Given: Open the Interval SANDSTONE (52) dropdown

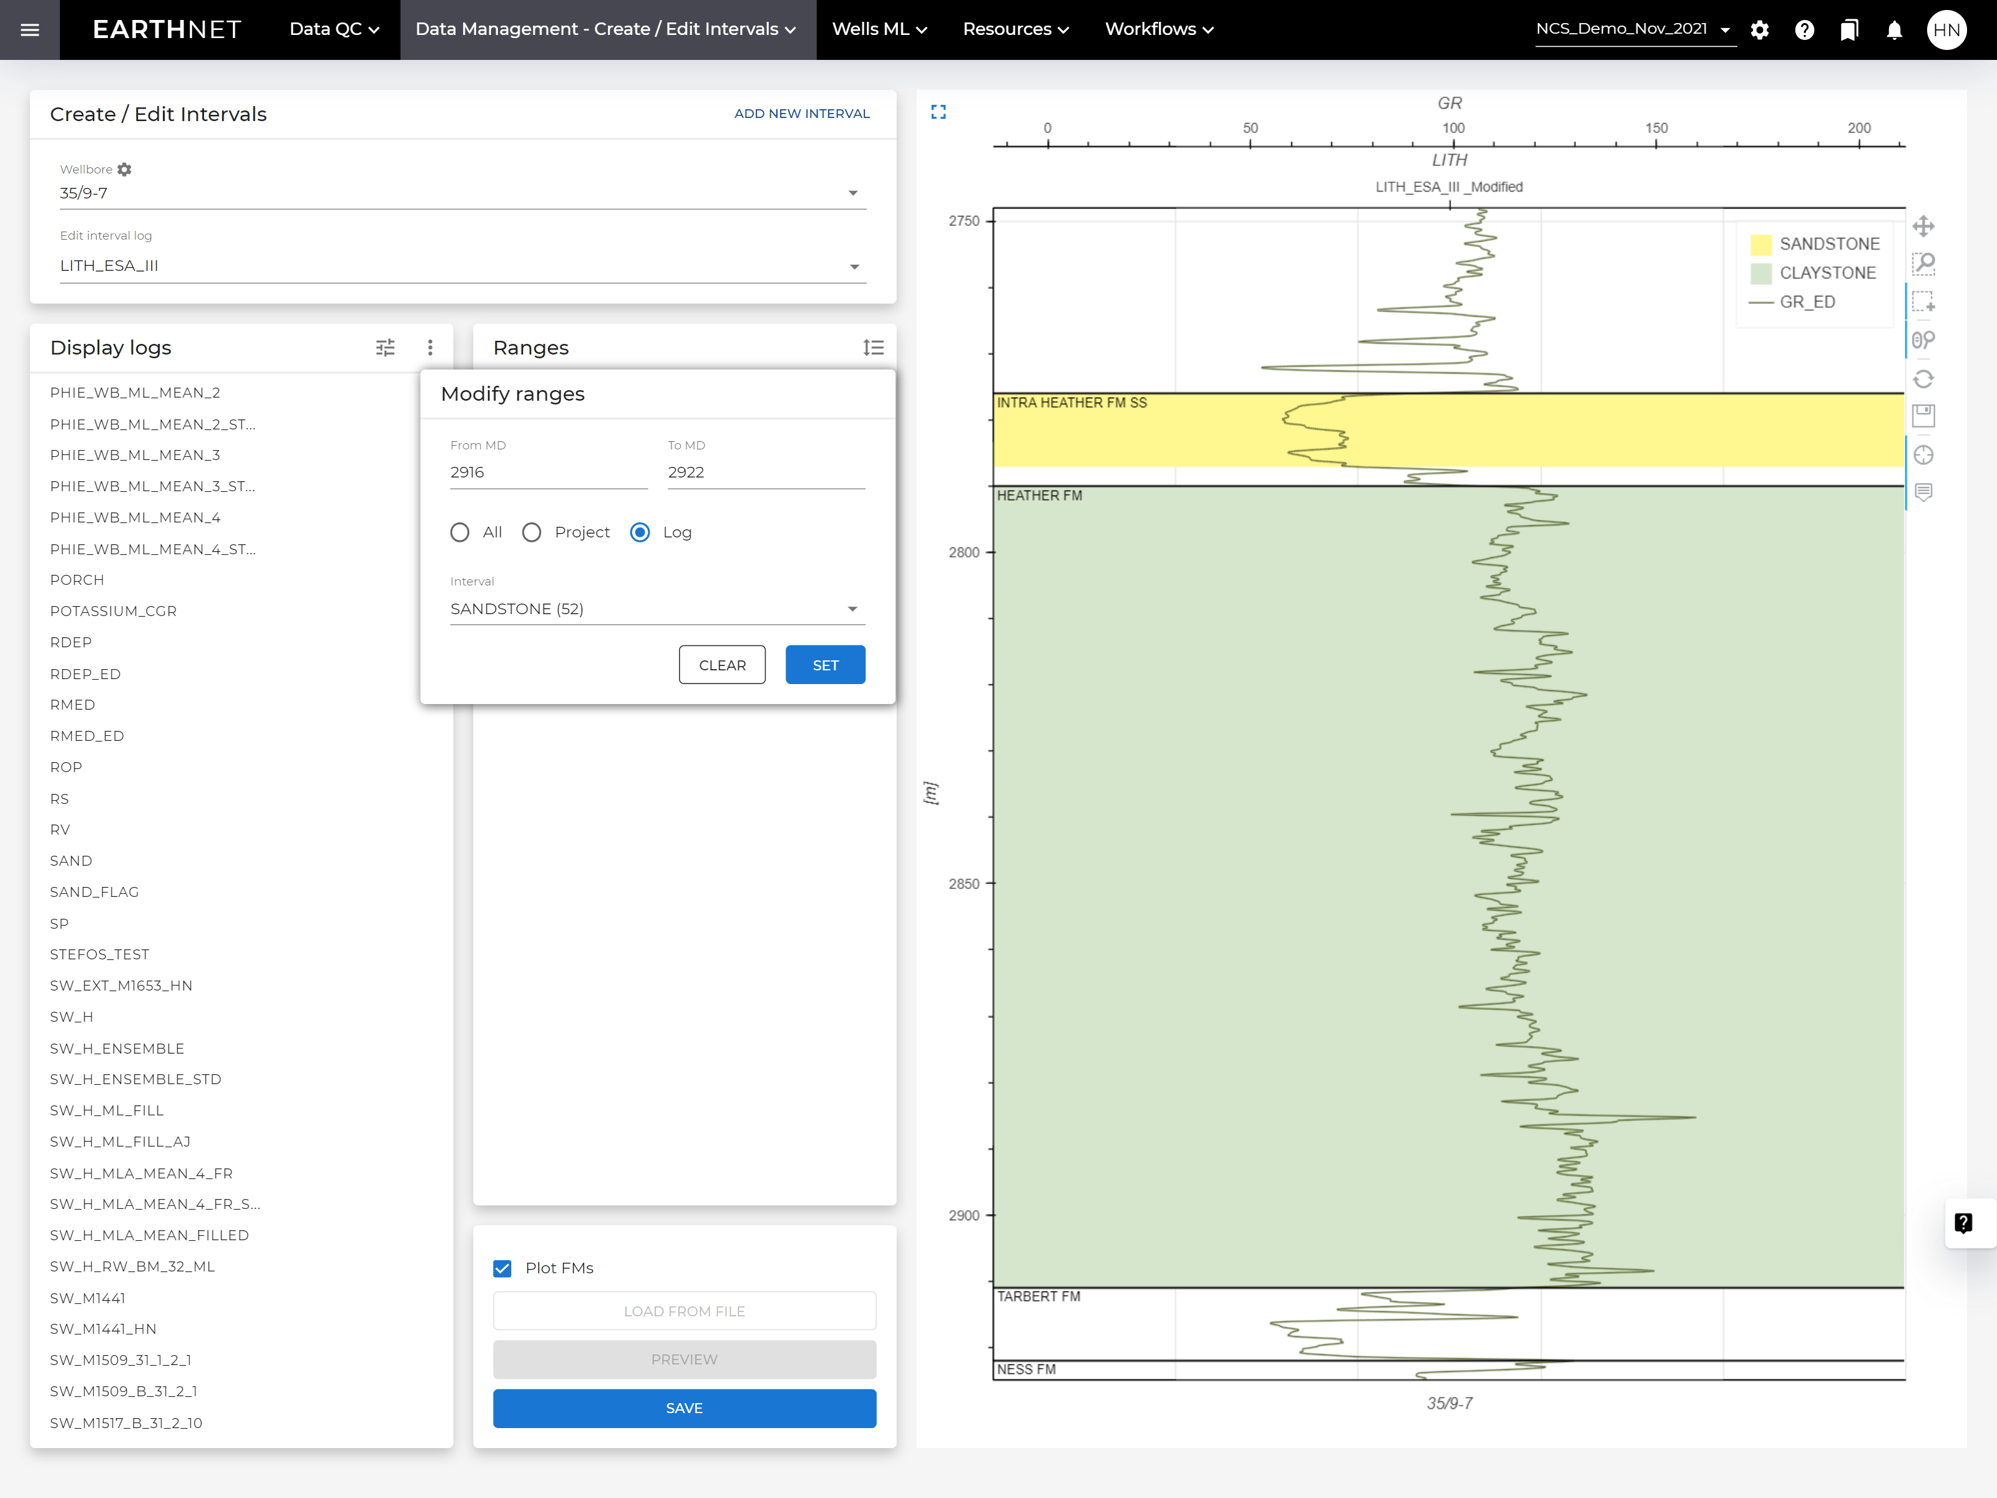Looking at the screenshot, I should coord(853,609).
